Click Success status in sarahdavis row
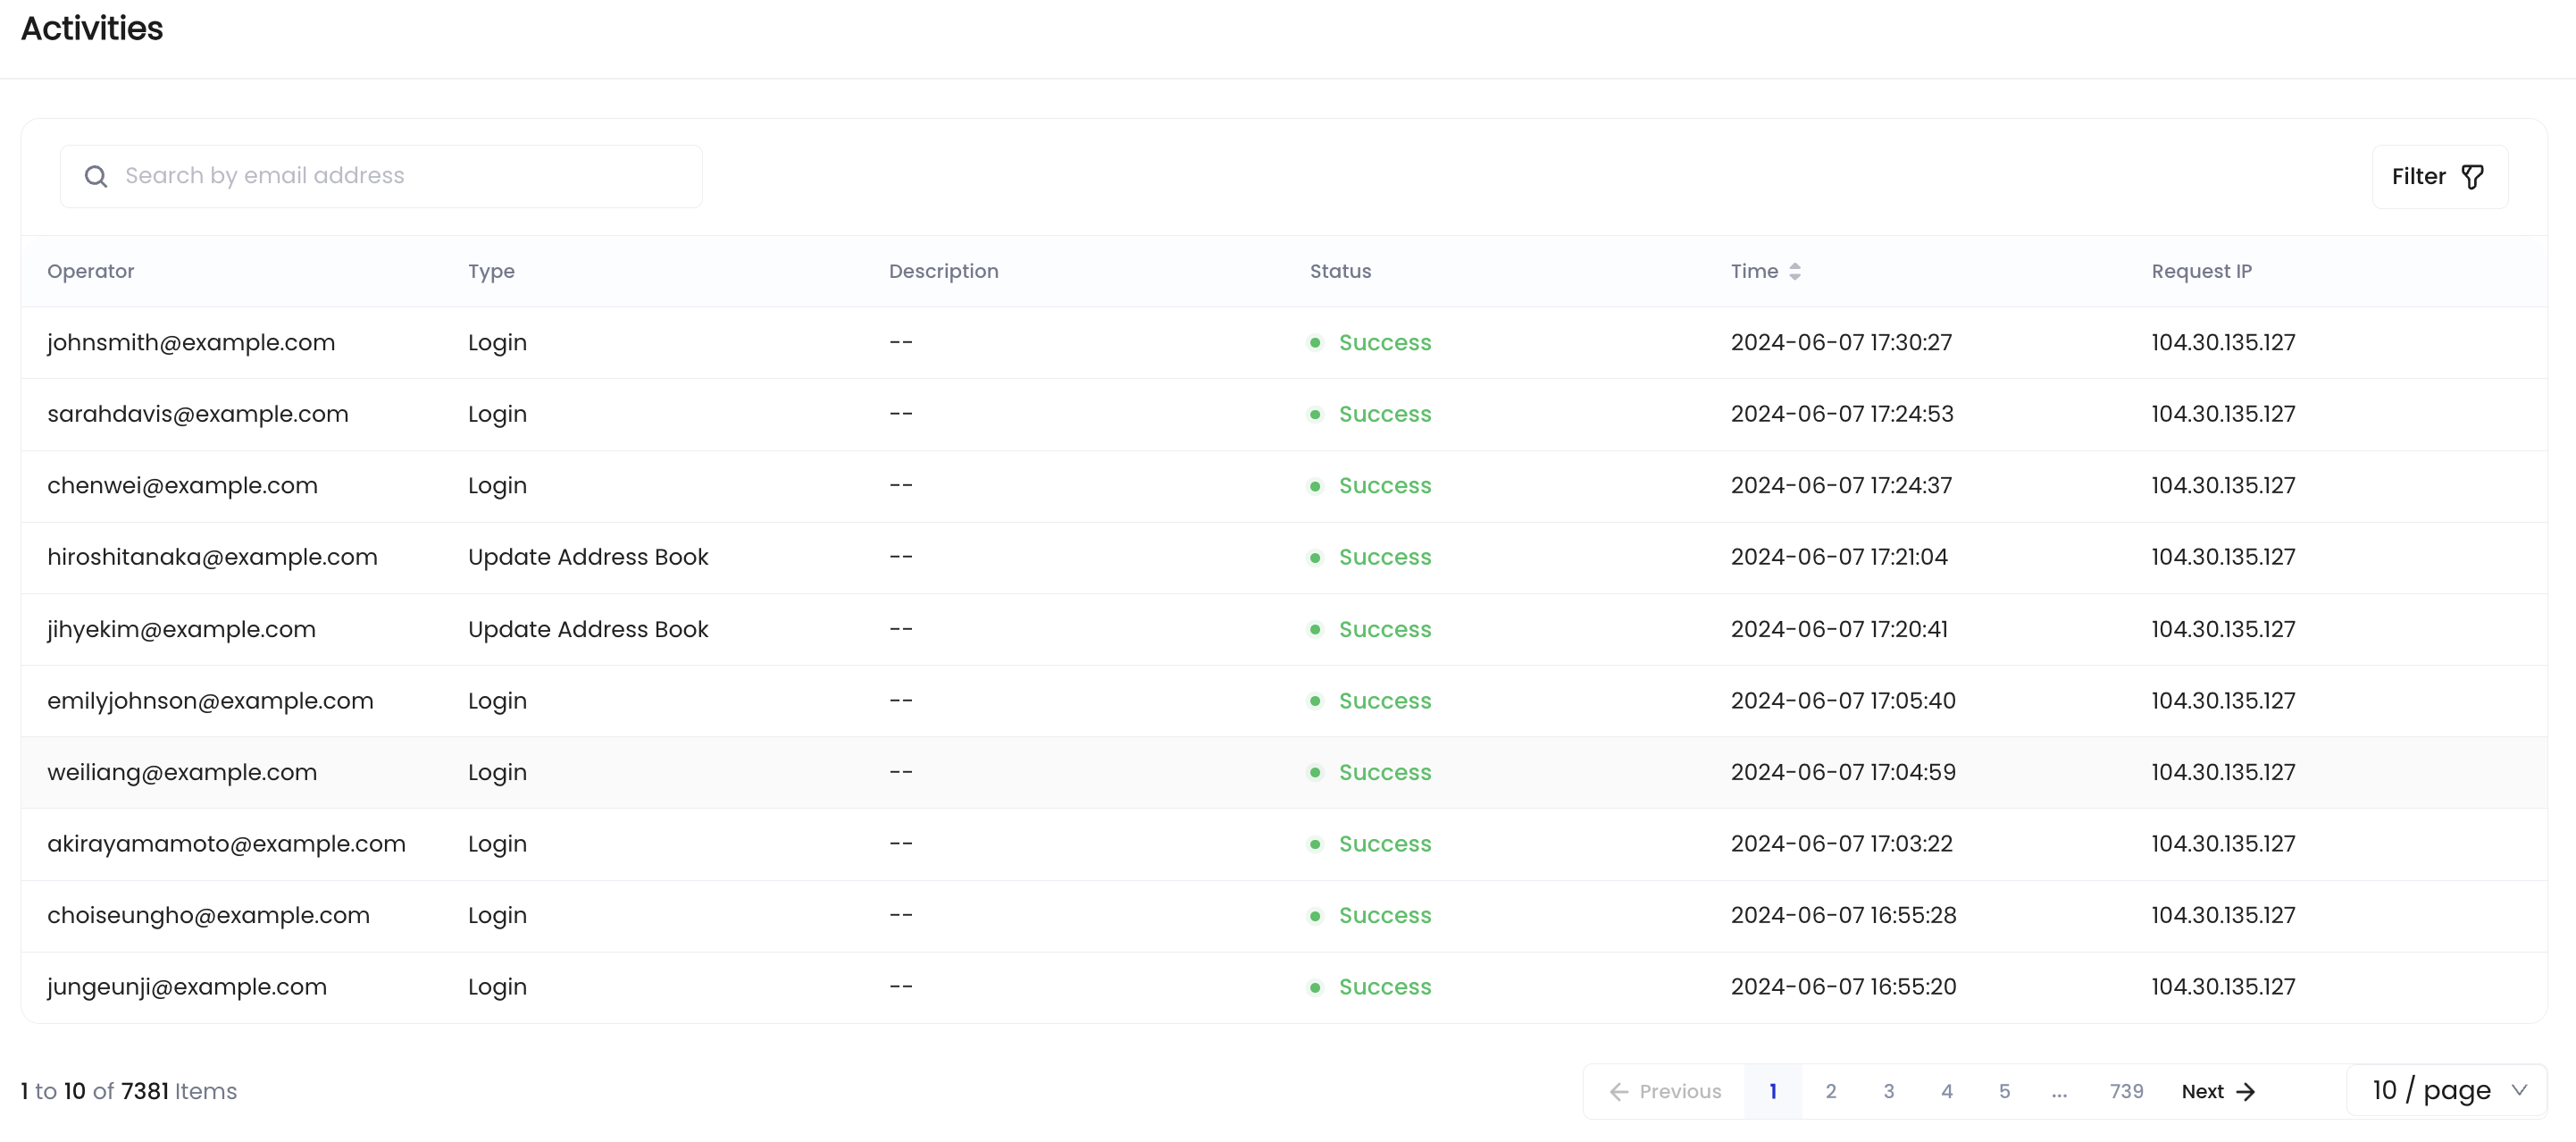This screenshot has height=1142, width=2576. click(1384, 415)
